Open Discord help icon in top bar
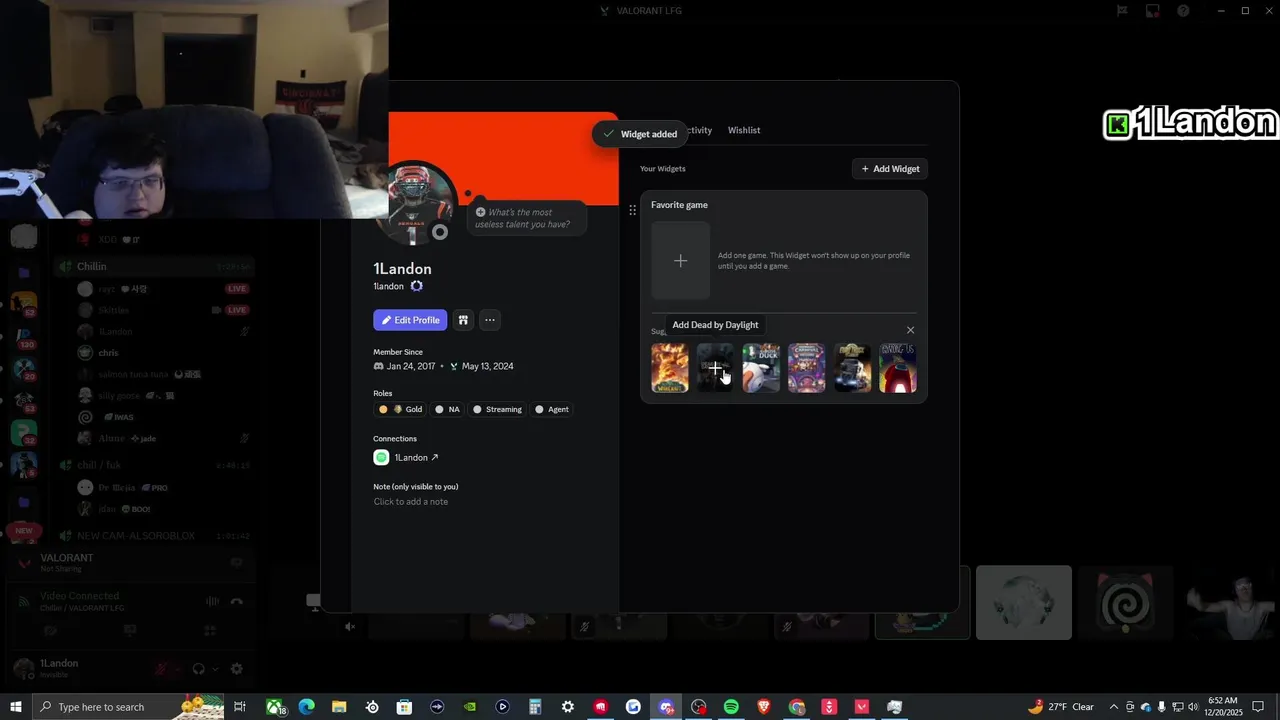 pos(1184,11)
